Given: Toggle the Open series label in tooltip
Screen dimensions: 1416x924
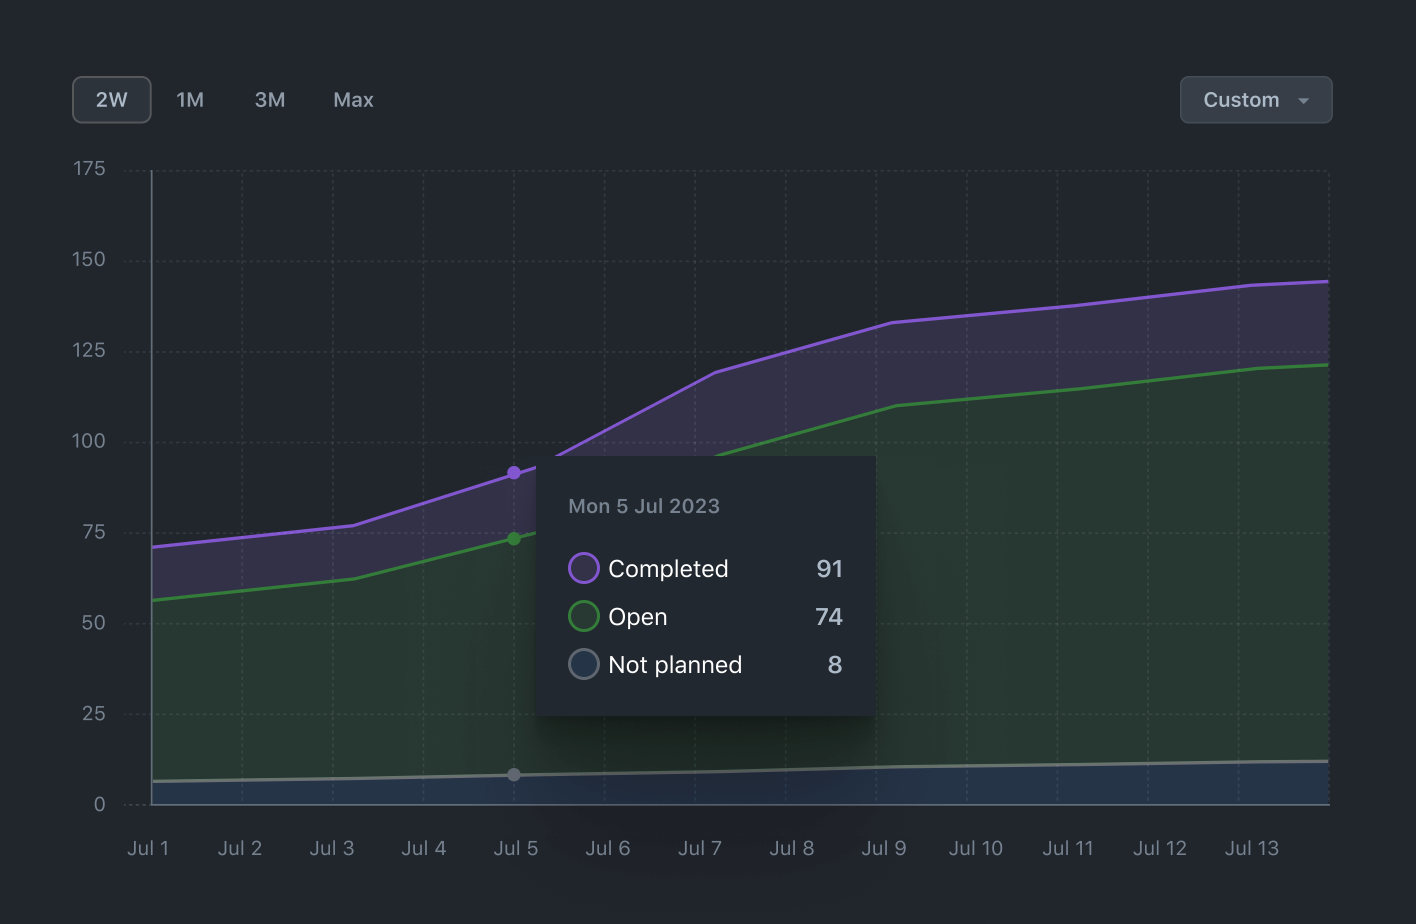Looking at the screenshot, I should pyautogui.click(x=638, y=617).
